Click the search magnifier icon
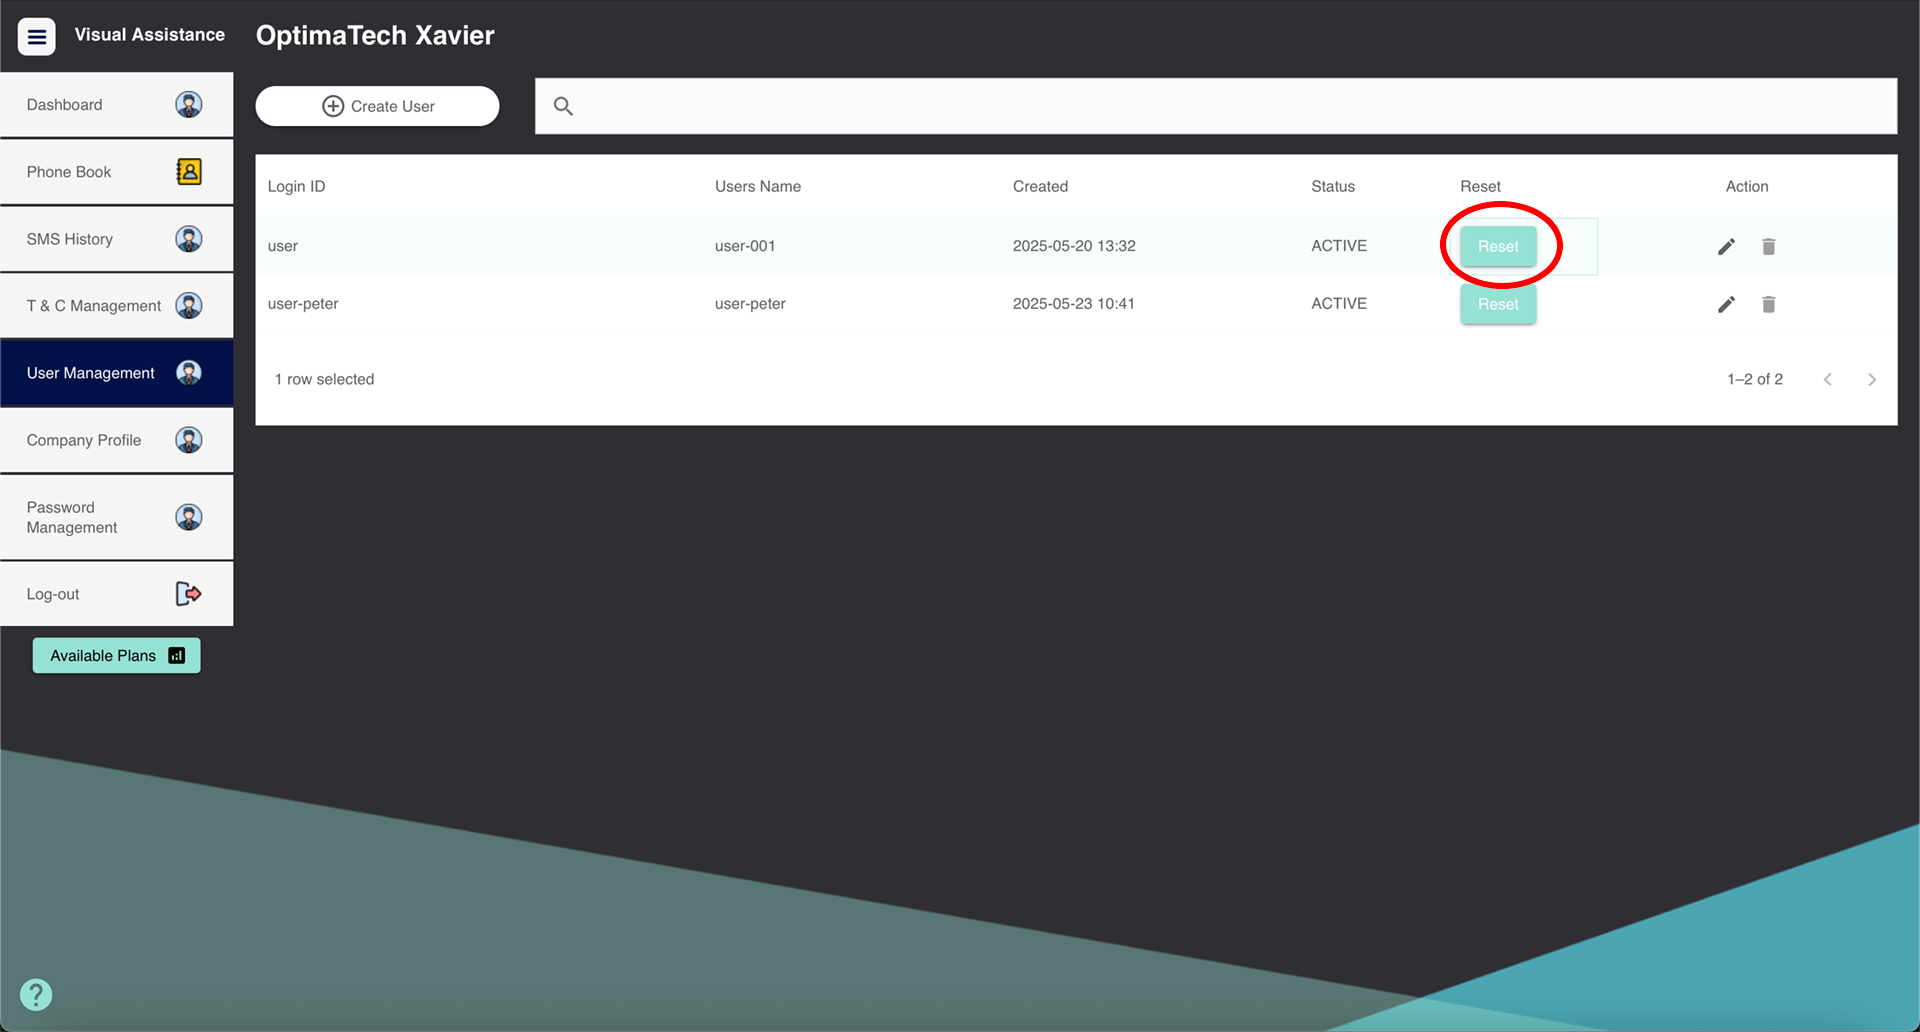Image resolution: width=1920 pixels, height=1032 pixels. pyautogui.click(x=563, y=106)
